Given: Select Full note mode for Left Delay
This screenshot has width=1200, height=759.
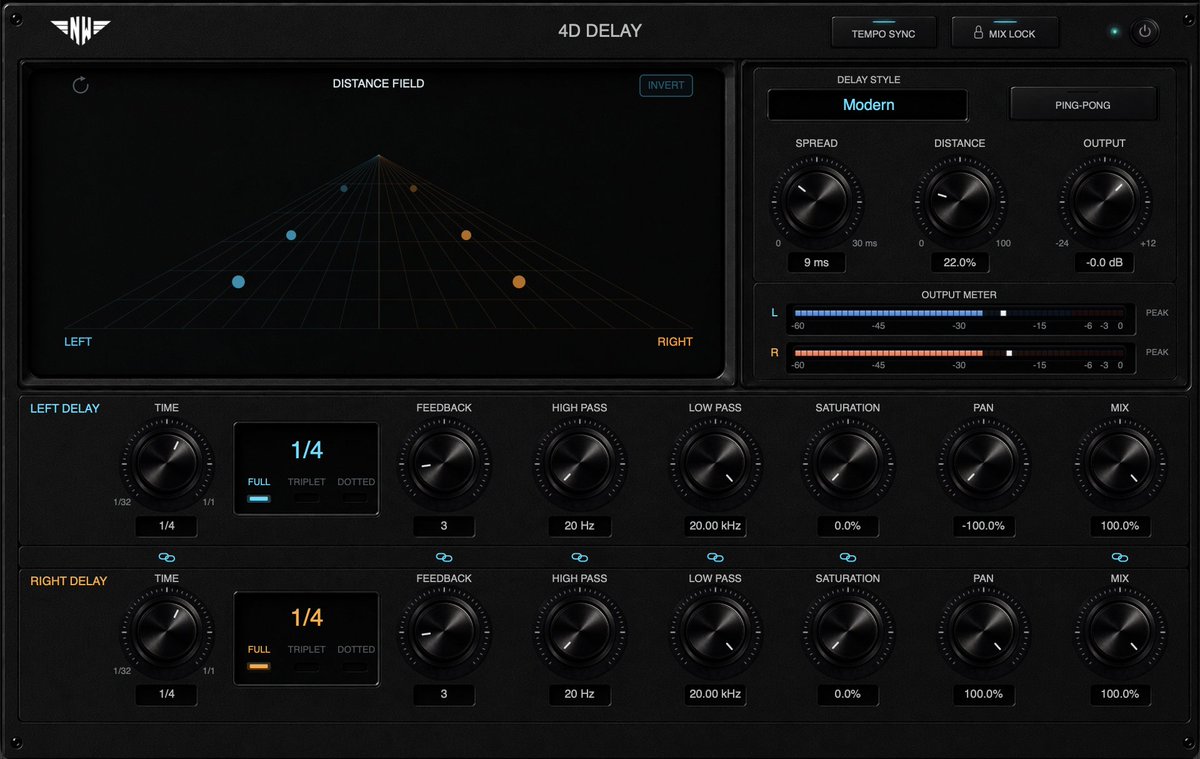Looking at the screenshot, I should pyautogui.click(x=259, y=489).
